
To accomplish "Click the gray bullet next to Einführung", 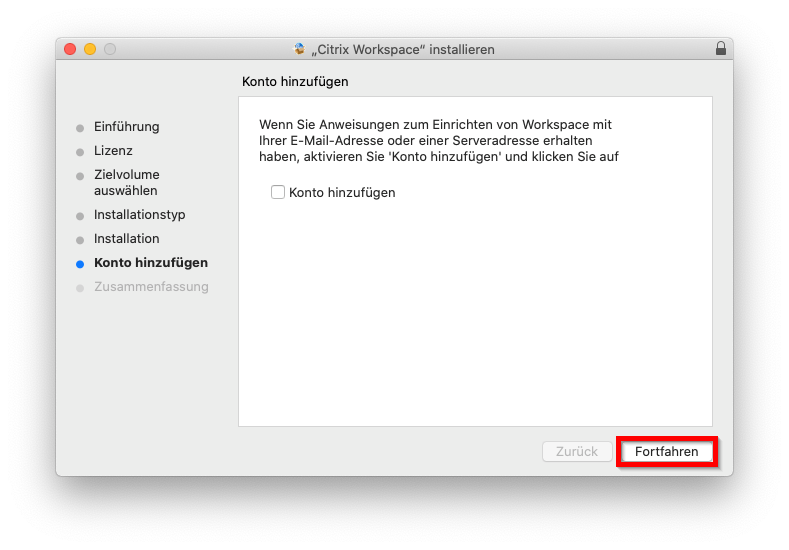I will click(80, 128).
